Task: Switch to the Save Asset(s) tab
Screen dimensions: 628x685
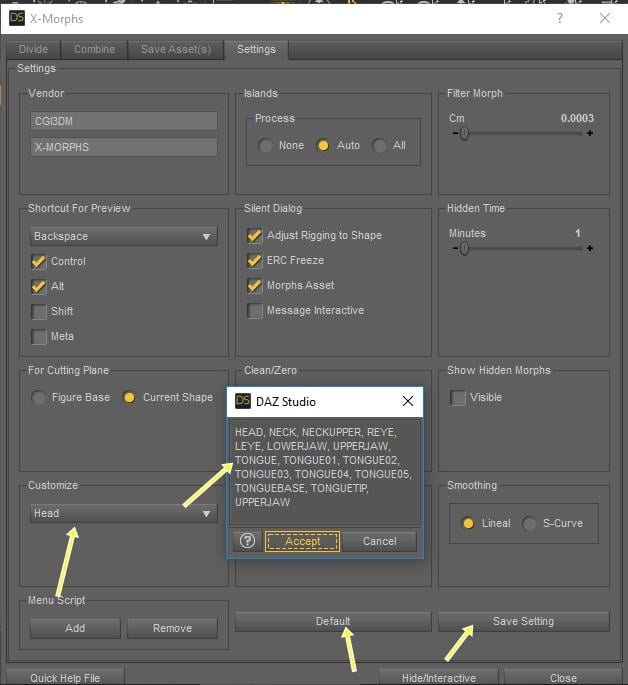Action: tap(176, 49)
